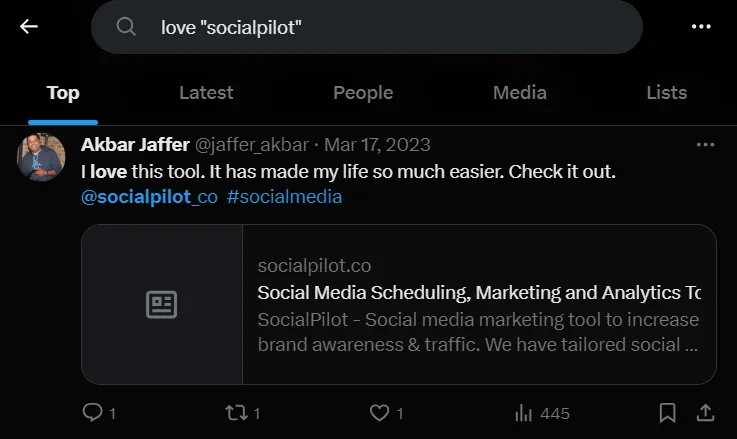Share the tweet via share icon
The image size is (737, 439).
point(704,412)
